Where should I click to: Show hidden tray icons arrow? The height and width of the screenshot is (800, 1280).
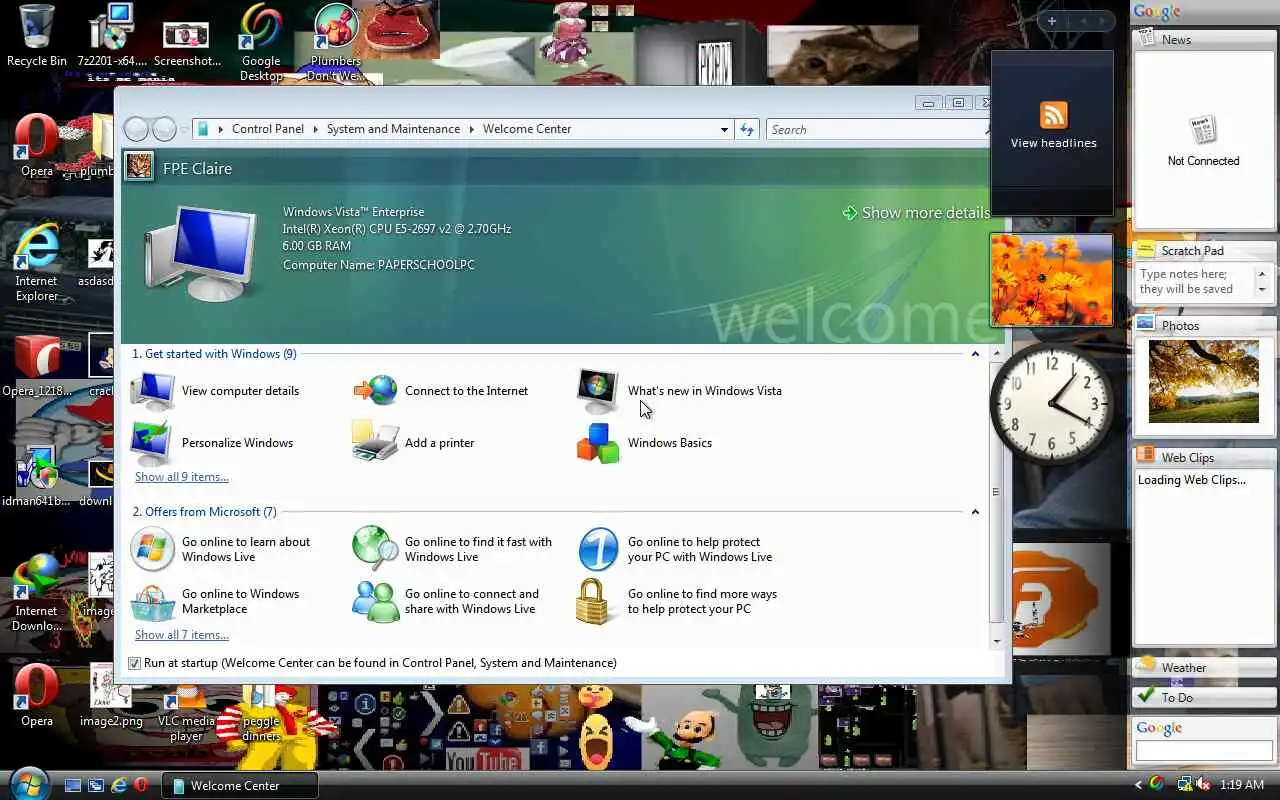(1138, 785)
